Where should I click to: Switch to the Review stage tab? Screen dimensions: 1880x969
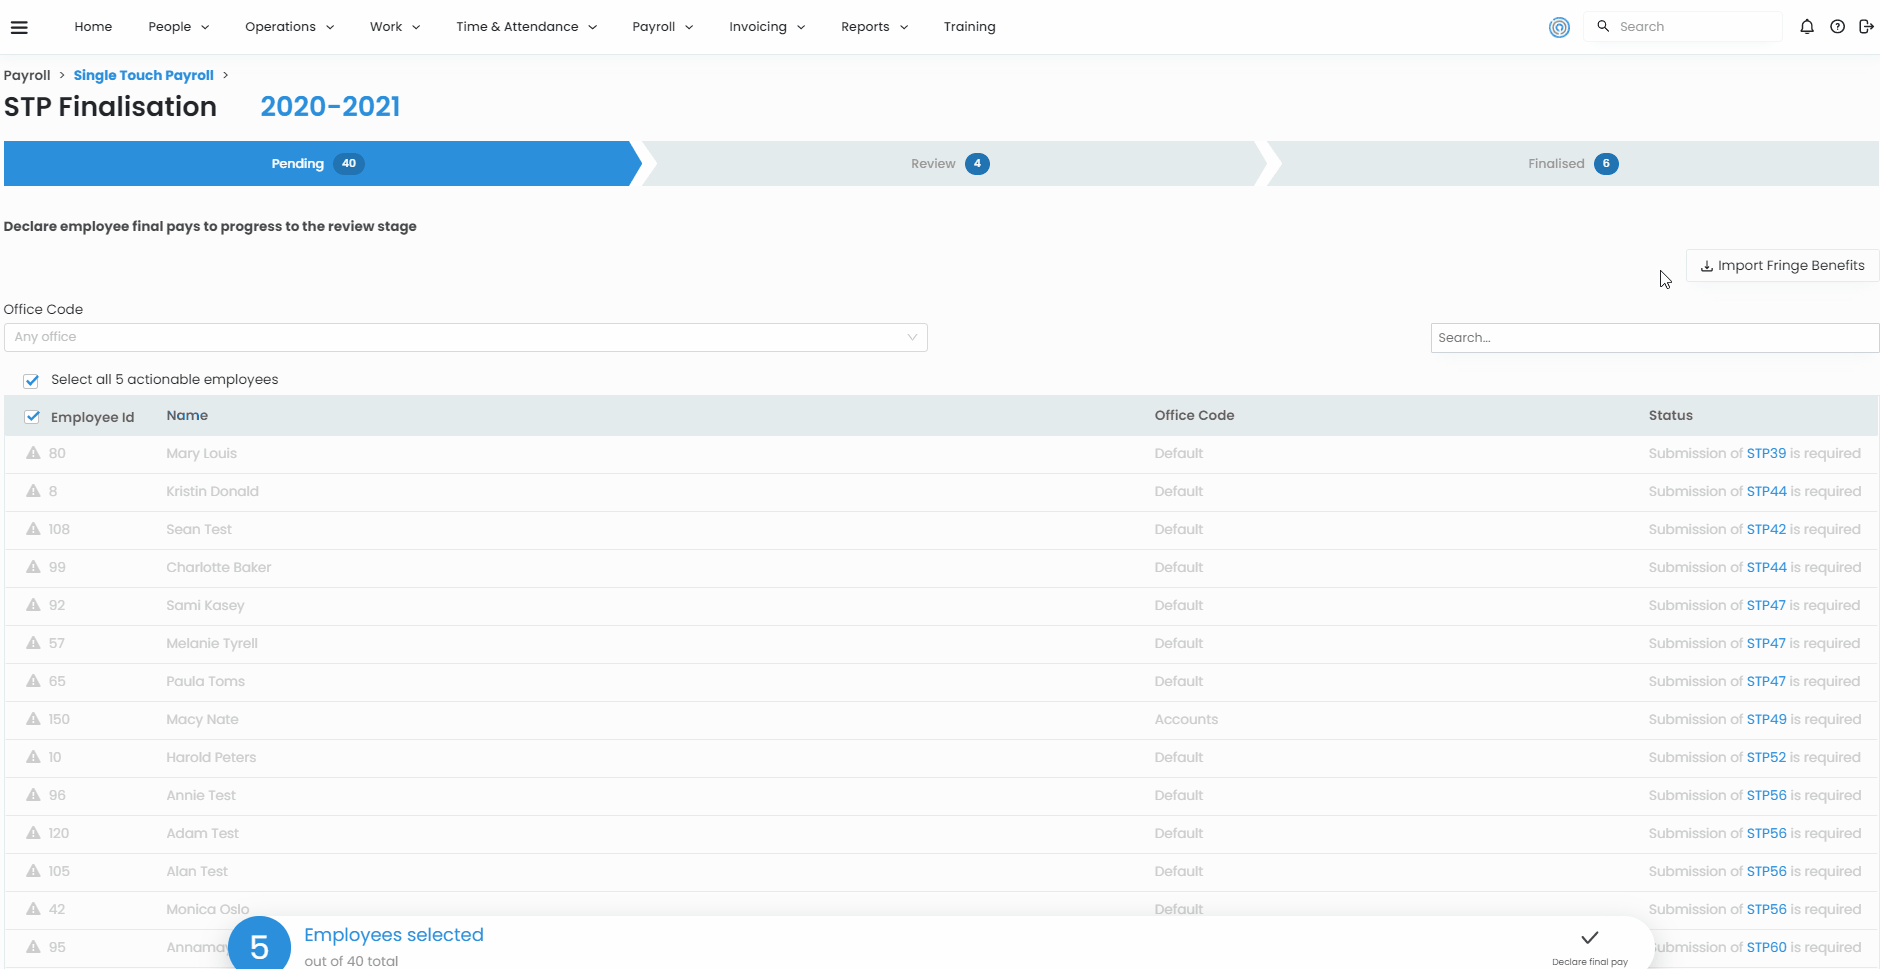pyautogui.click(x=949, y=164)
